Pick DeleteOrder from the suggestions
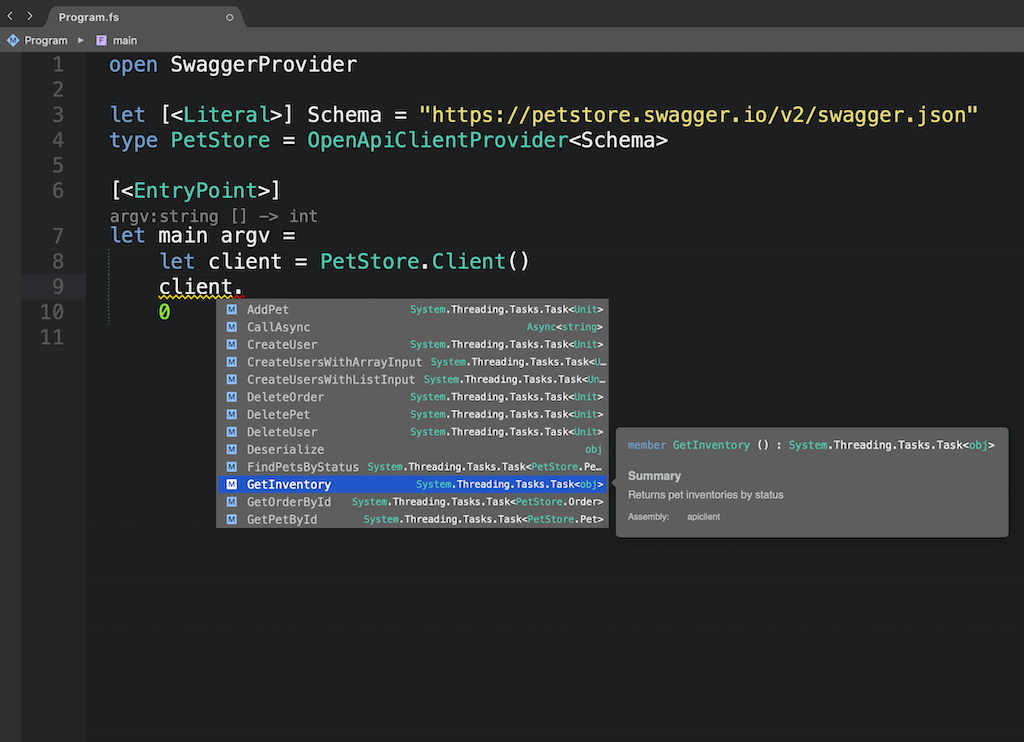The height and width of the screenshot is (742, 1024). coord(412,397)
